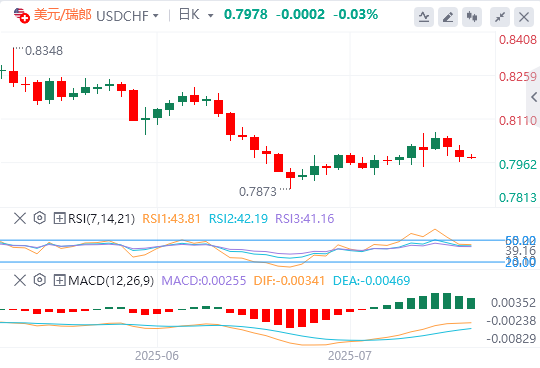Open the USDCHF symbol dropdown arrow
The width and height of the screenshot is (540, 368).
[x=156, y=16]
